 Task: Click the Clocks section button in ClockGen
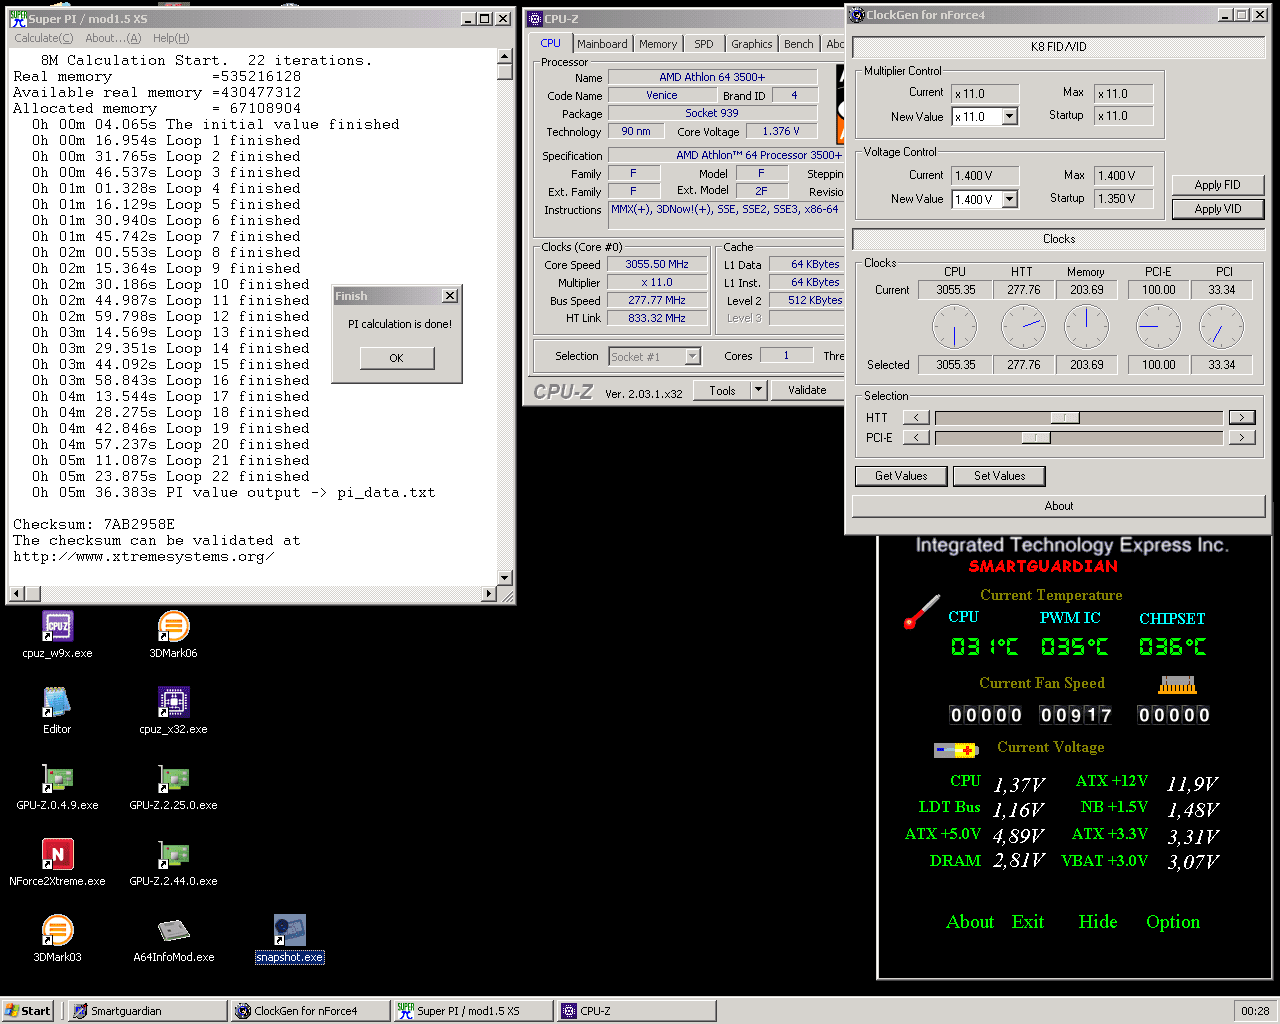(1059, 239)
